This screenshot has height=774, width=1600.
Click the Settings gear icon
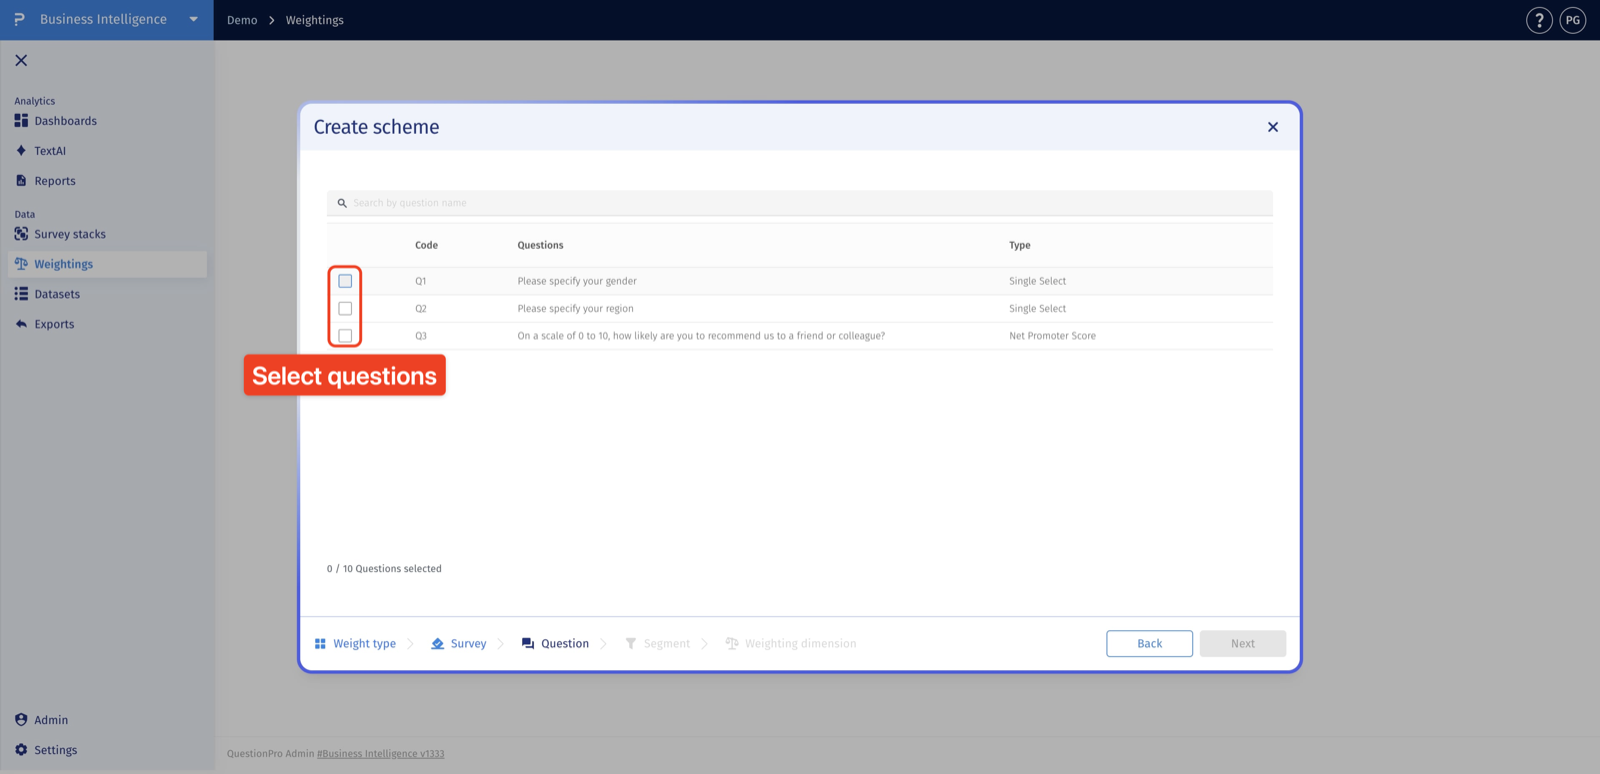pos(21,750)
